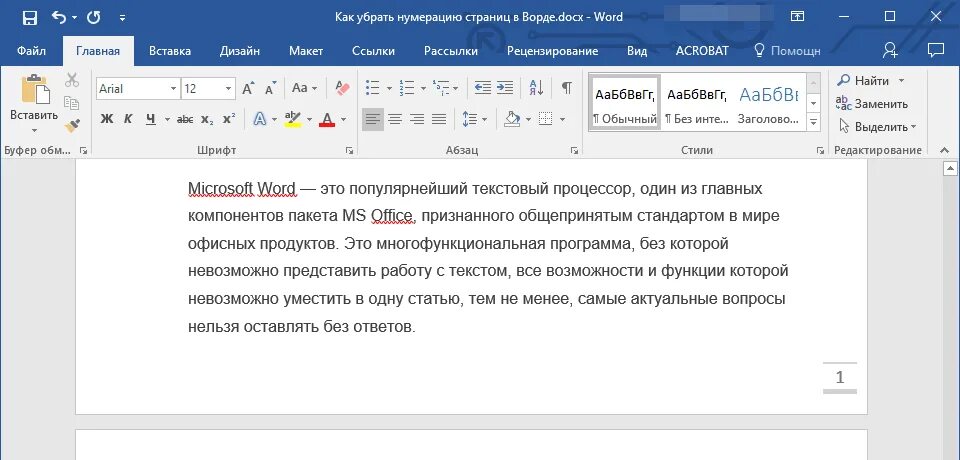
Task: Click the Помощн search help box
Action: click(x=787, y=51)
